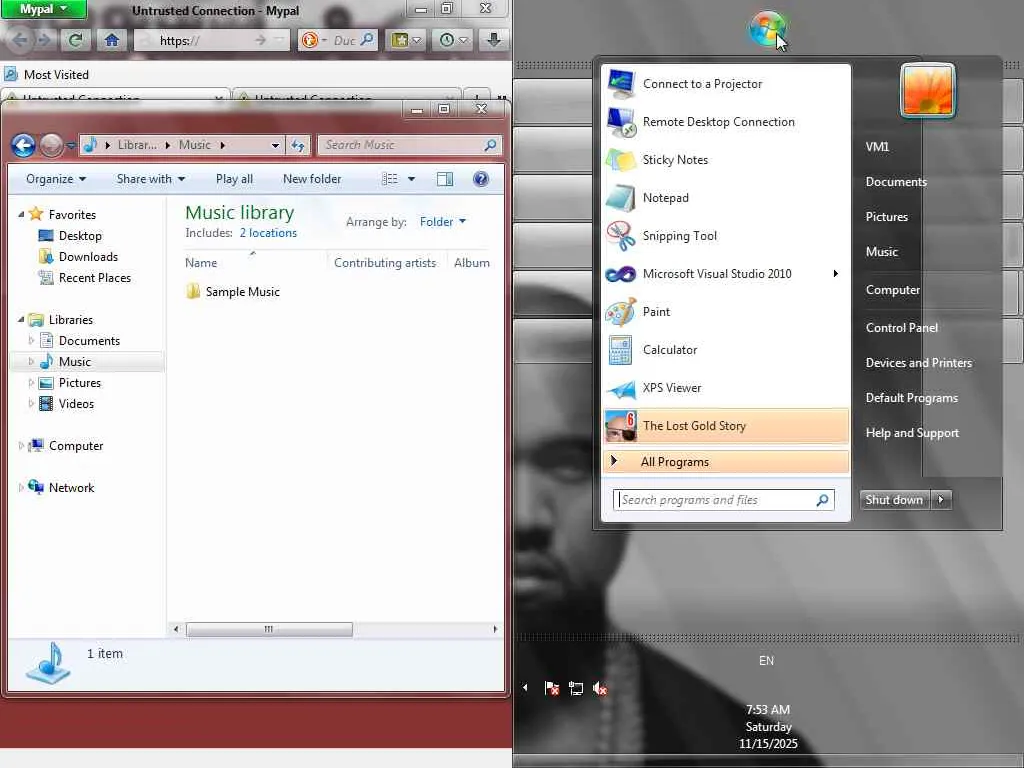1024x768 pixels.
Task: Open Sticky Notes from Start menu
Action: coord(727,159)
